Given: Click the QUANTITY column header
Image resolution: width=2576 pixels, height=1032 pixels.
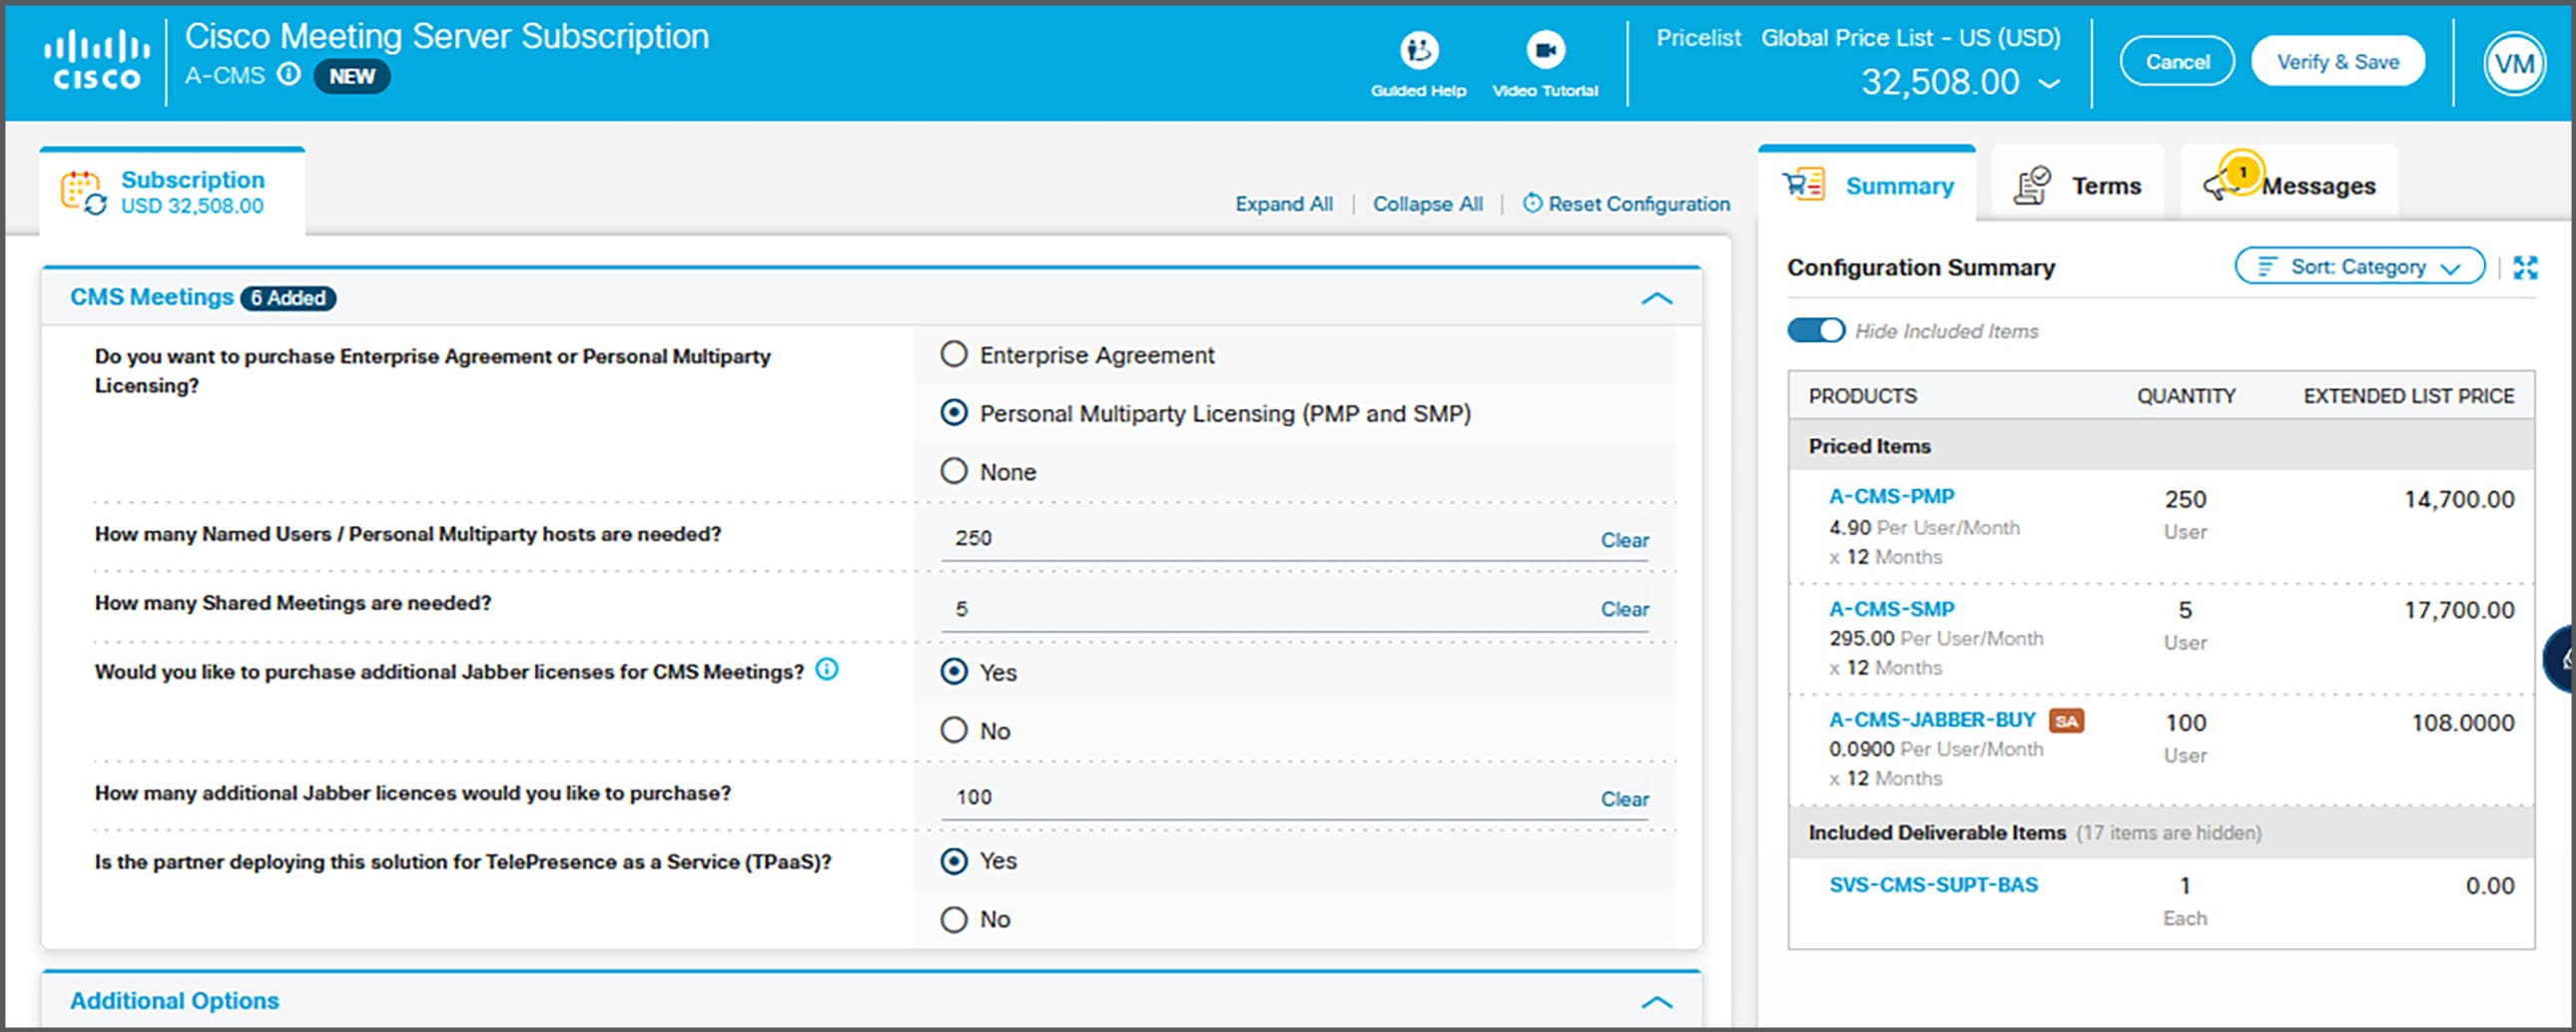Looking at the screenshot, I should [2185, 395].
